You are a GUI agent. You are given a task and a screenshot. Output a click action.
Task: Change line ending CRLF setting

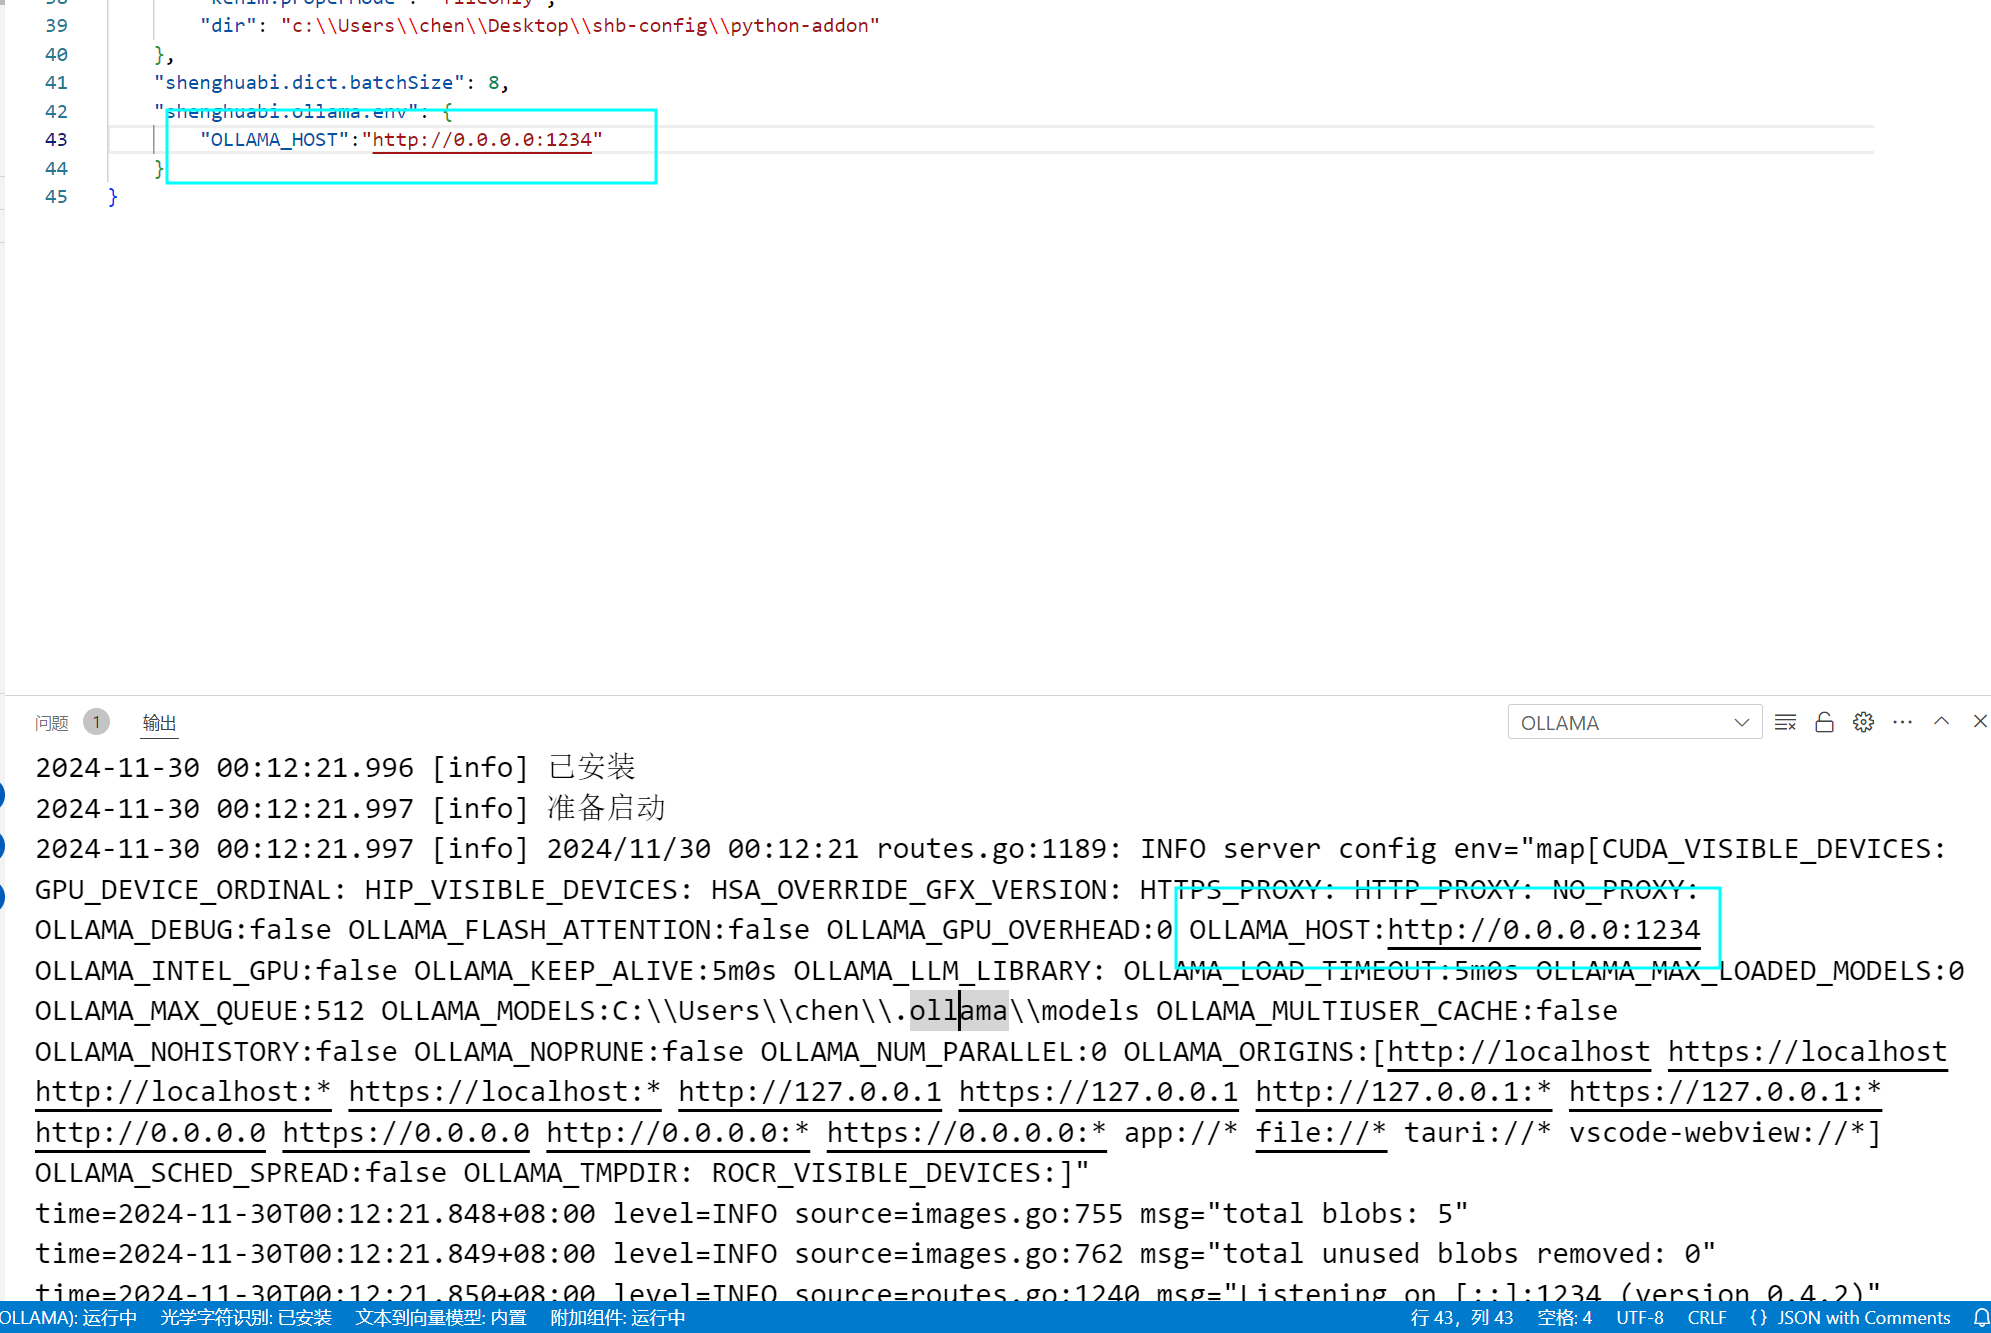pos(1707,1318)
